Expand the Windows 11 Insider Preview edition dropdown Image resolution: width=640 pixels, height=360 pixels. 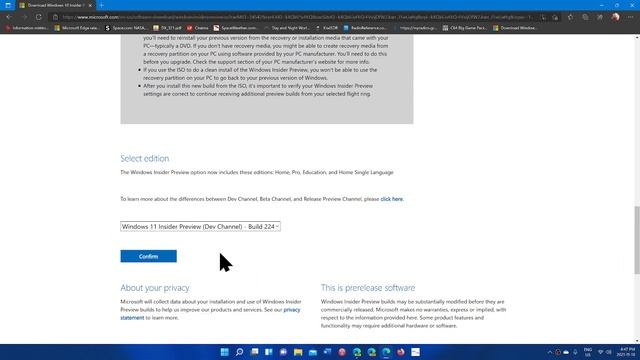tap(200, 226)
